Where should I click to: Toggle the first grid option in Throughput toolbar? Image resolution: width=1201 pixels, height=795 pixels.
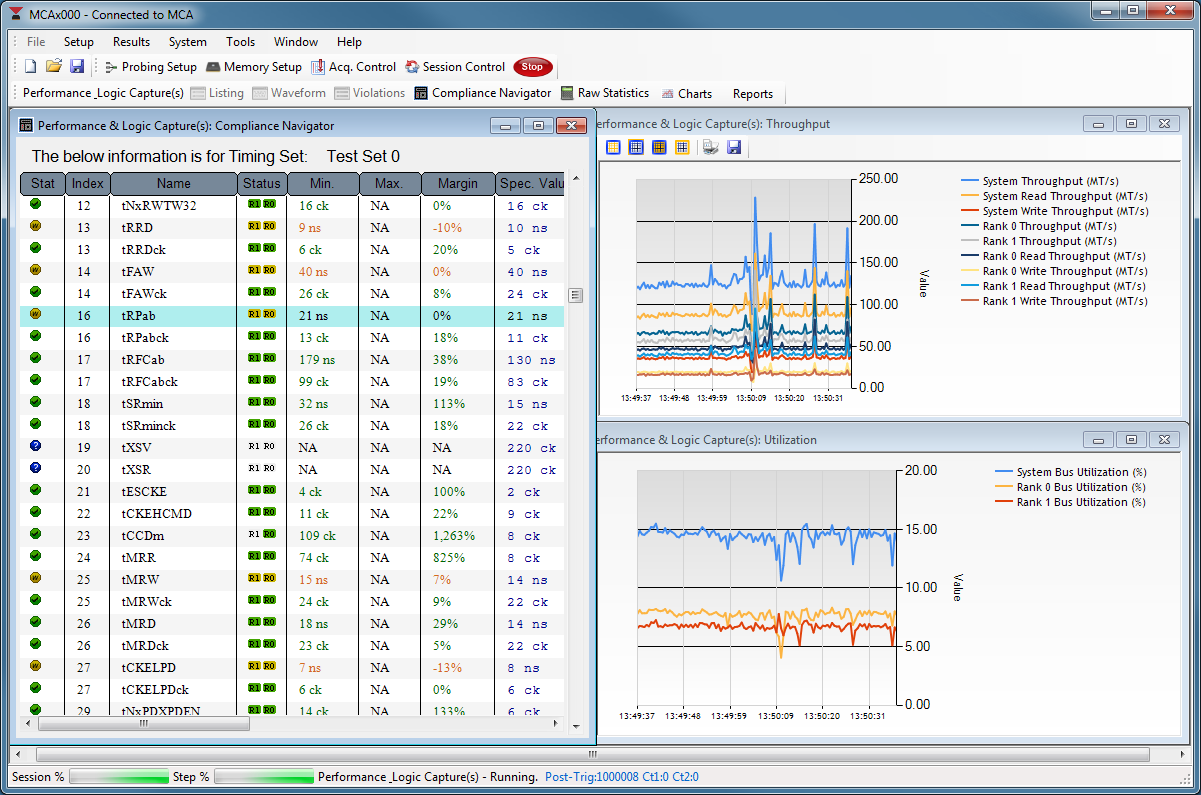click(613, 148)
